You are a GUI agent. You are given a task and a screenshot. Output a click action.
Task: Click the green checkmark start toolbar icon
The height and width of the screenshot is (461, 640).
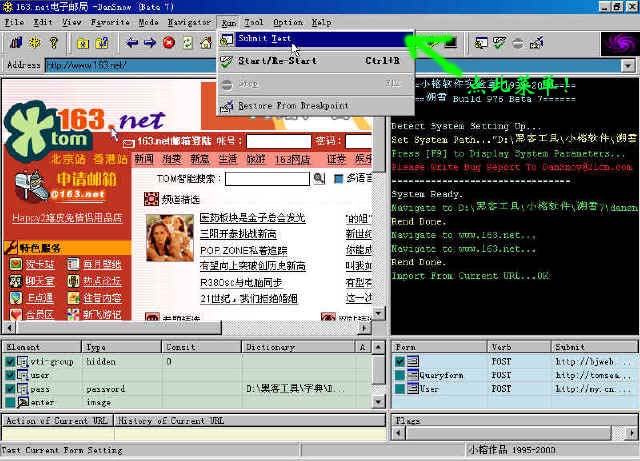coord(499,43)
